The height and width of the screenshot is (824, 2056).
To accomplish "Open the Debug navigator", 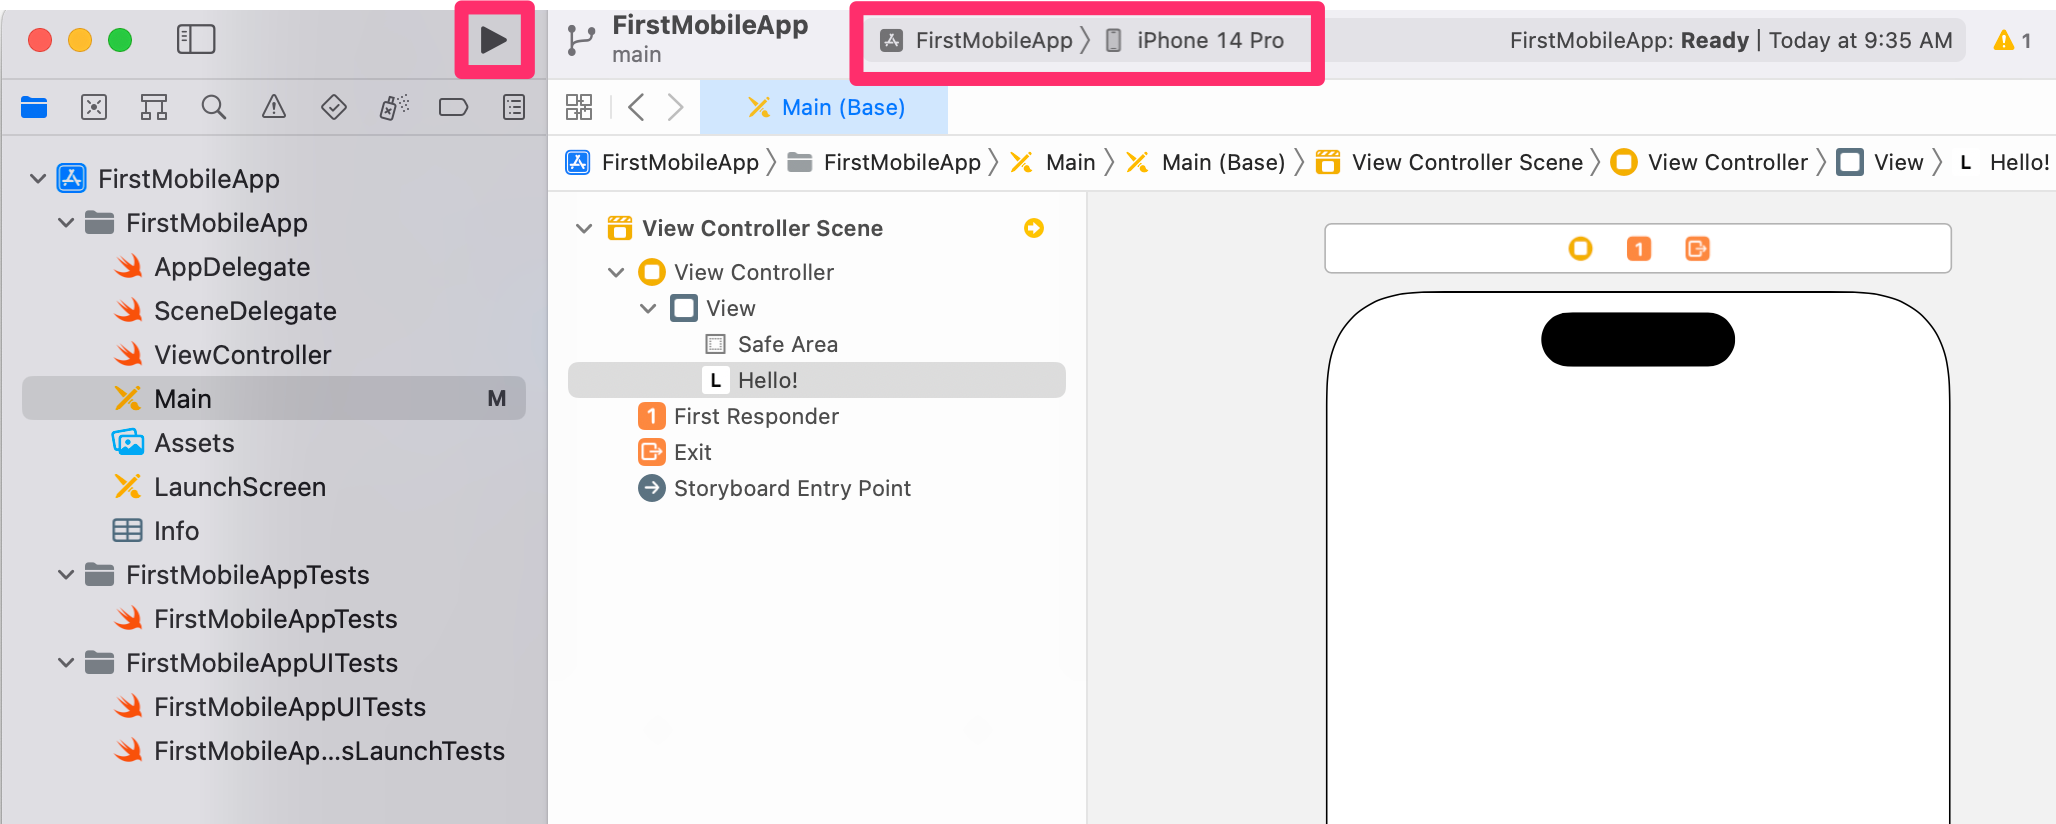I will [x=394, y=107].
